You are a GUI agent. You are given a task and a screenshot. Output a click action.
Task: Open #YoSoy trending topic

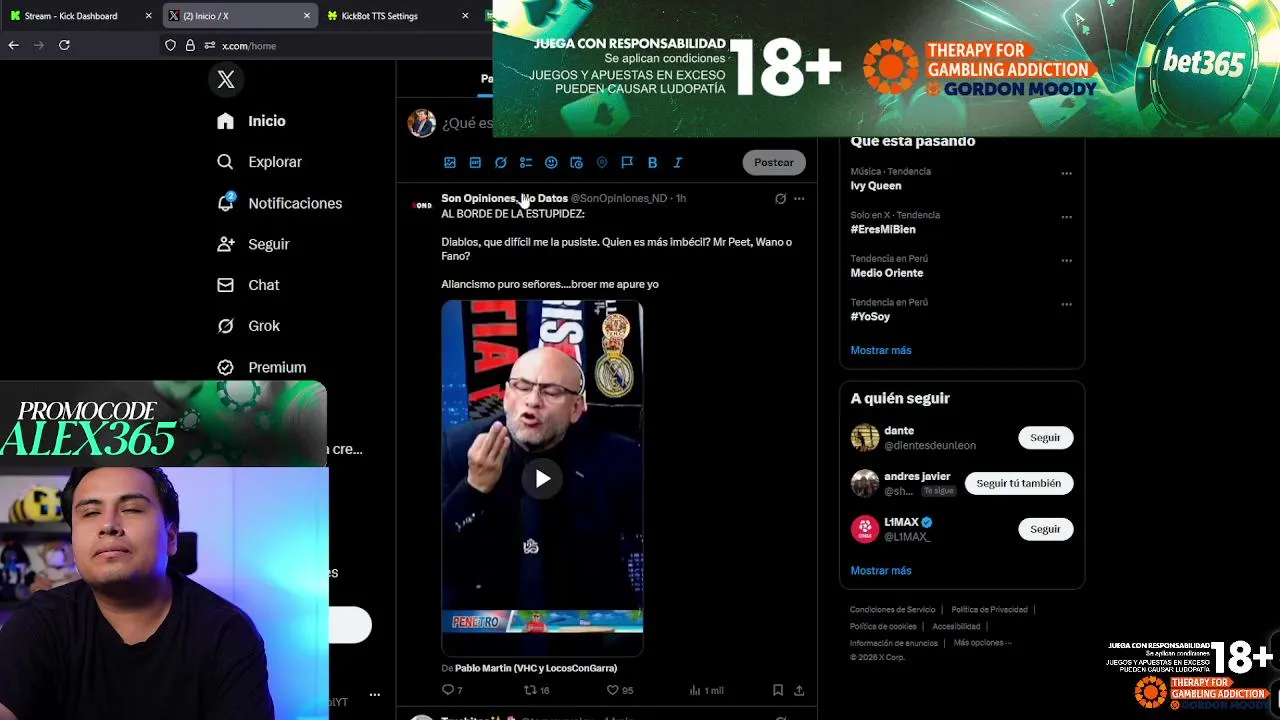point(870,316)
